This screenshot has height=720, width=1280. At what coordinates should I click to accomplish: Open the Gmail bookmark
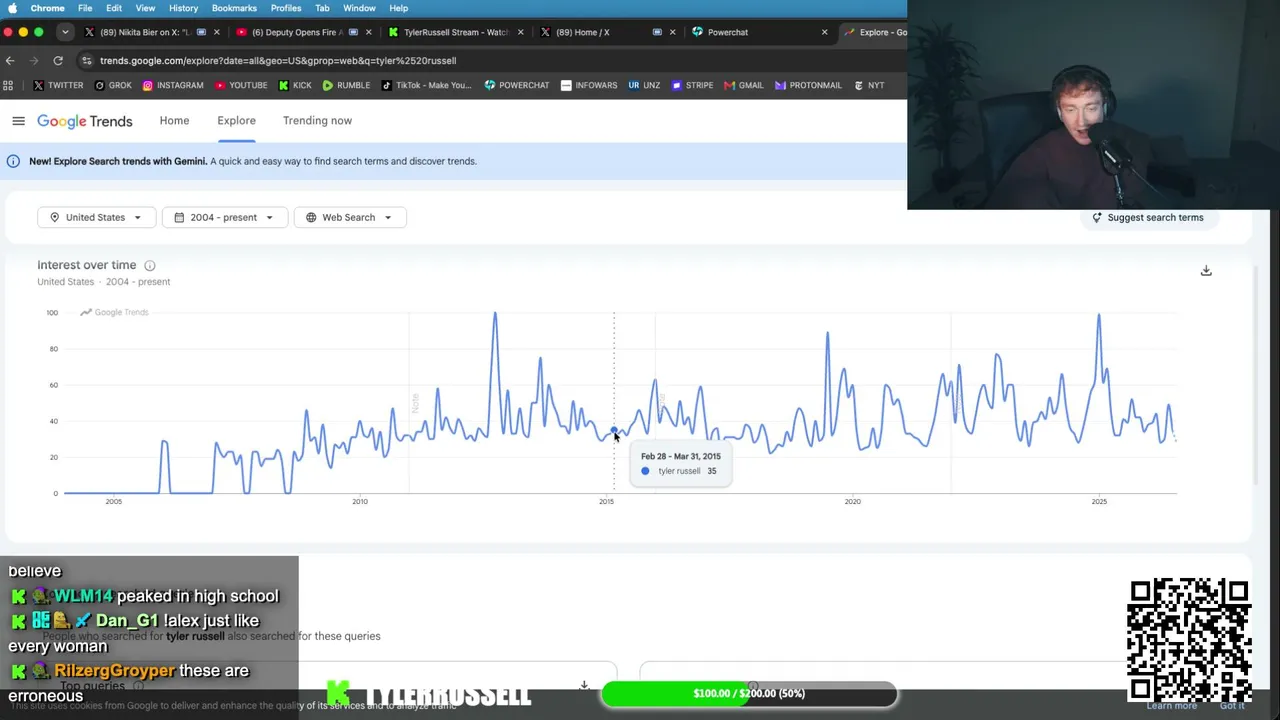(743, 85)
